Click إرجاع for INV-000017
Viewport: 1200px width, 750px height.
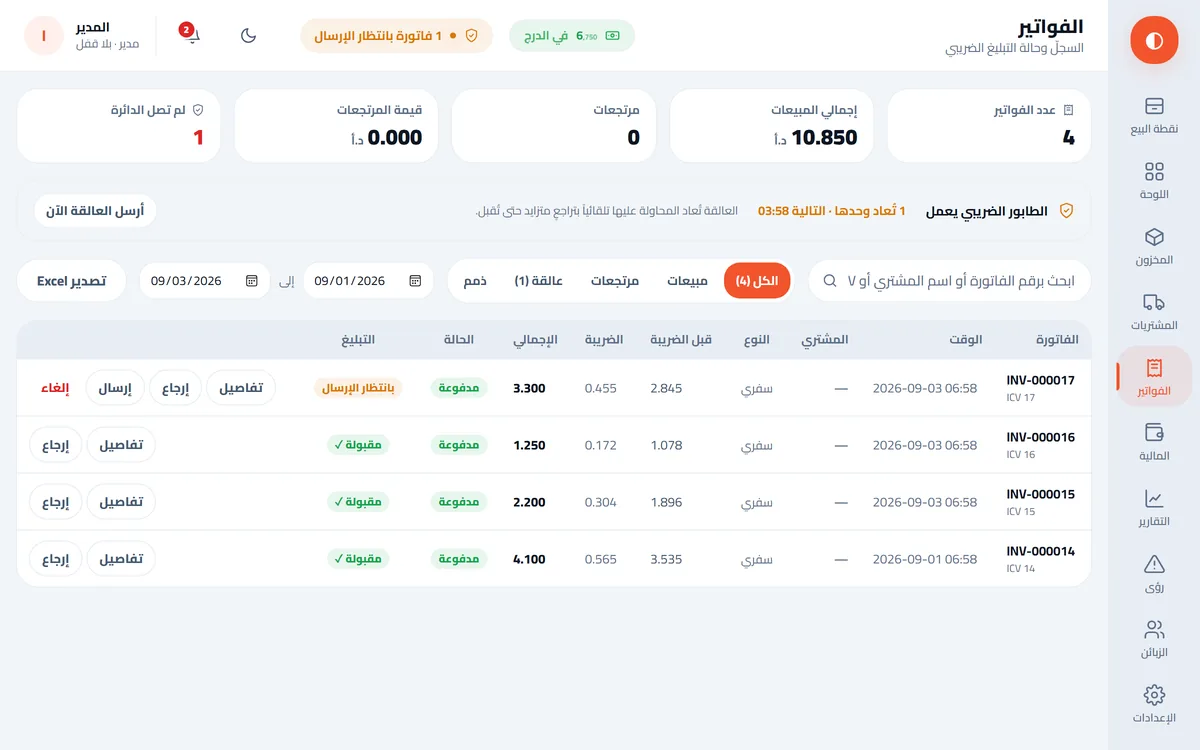[176, 388]
